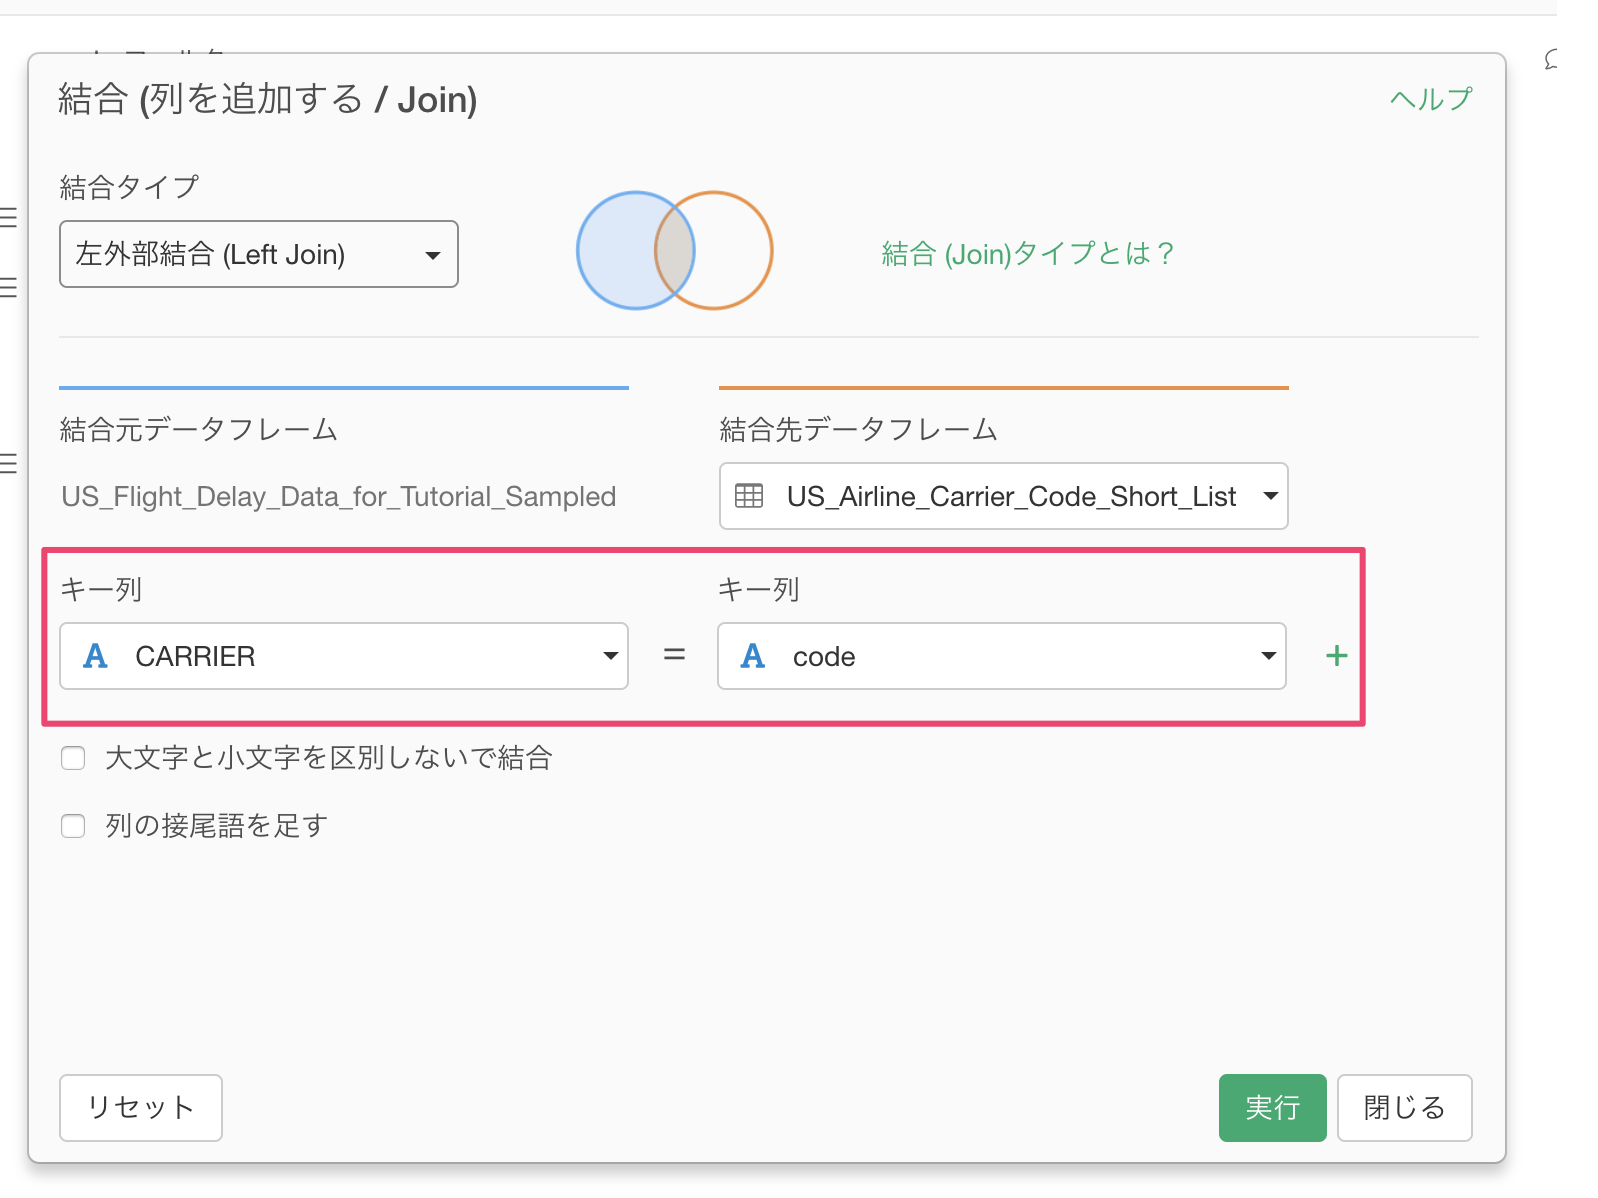Click the US_Flight_Delay_Data_for_Tutorial_Sampled source frame name
Screen dimensions: 1598x1198
[339, 497]
